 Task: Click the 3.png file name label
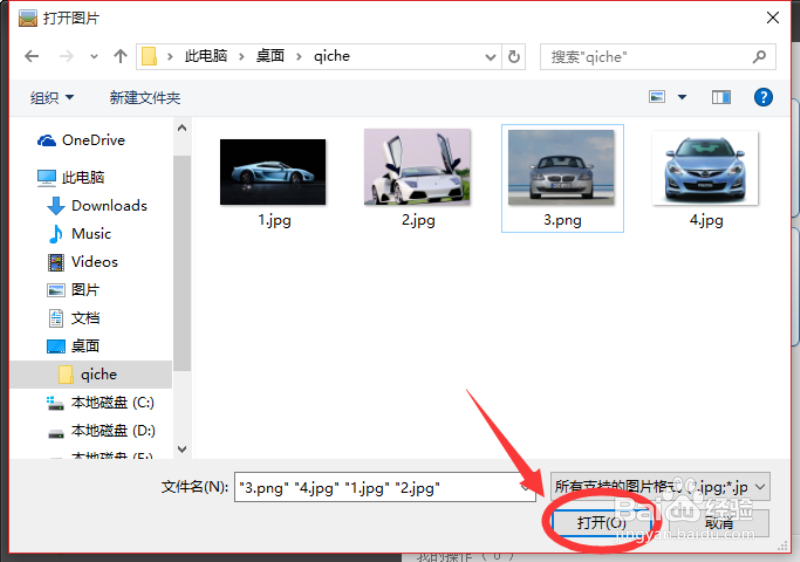tap(562, 220)
